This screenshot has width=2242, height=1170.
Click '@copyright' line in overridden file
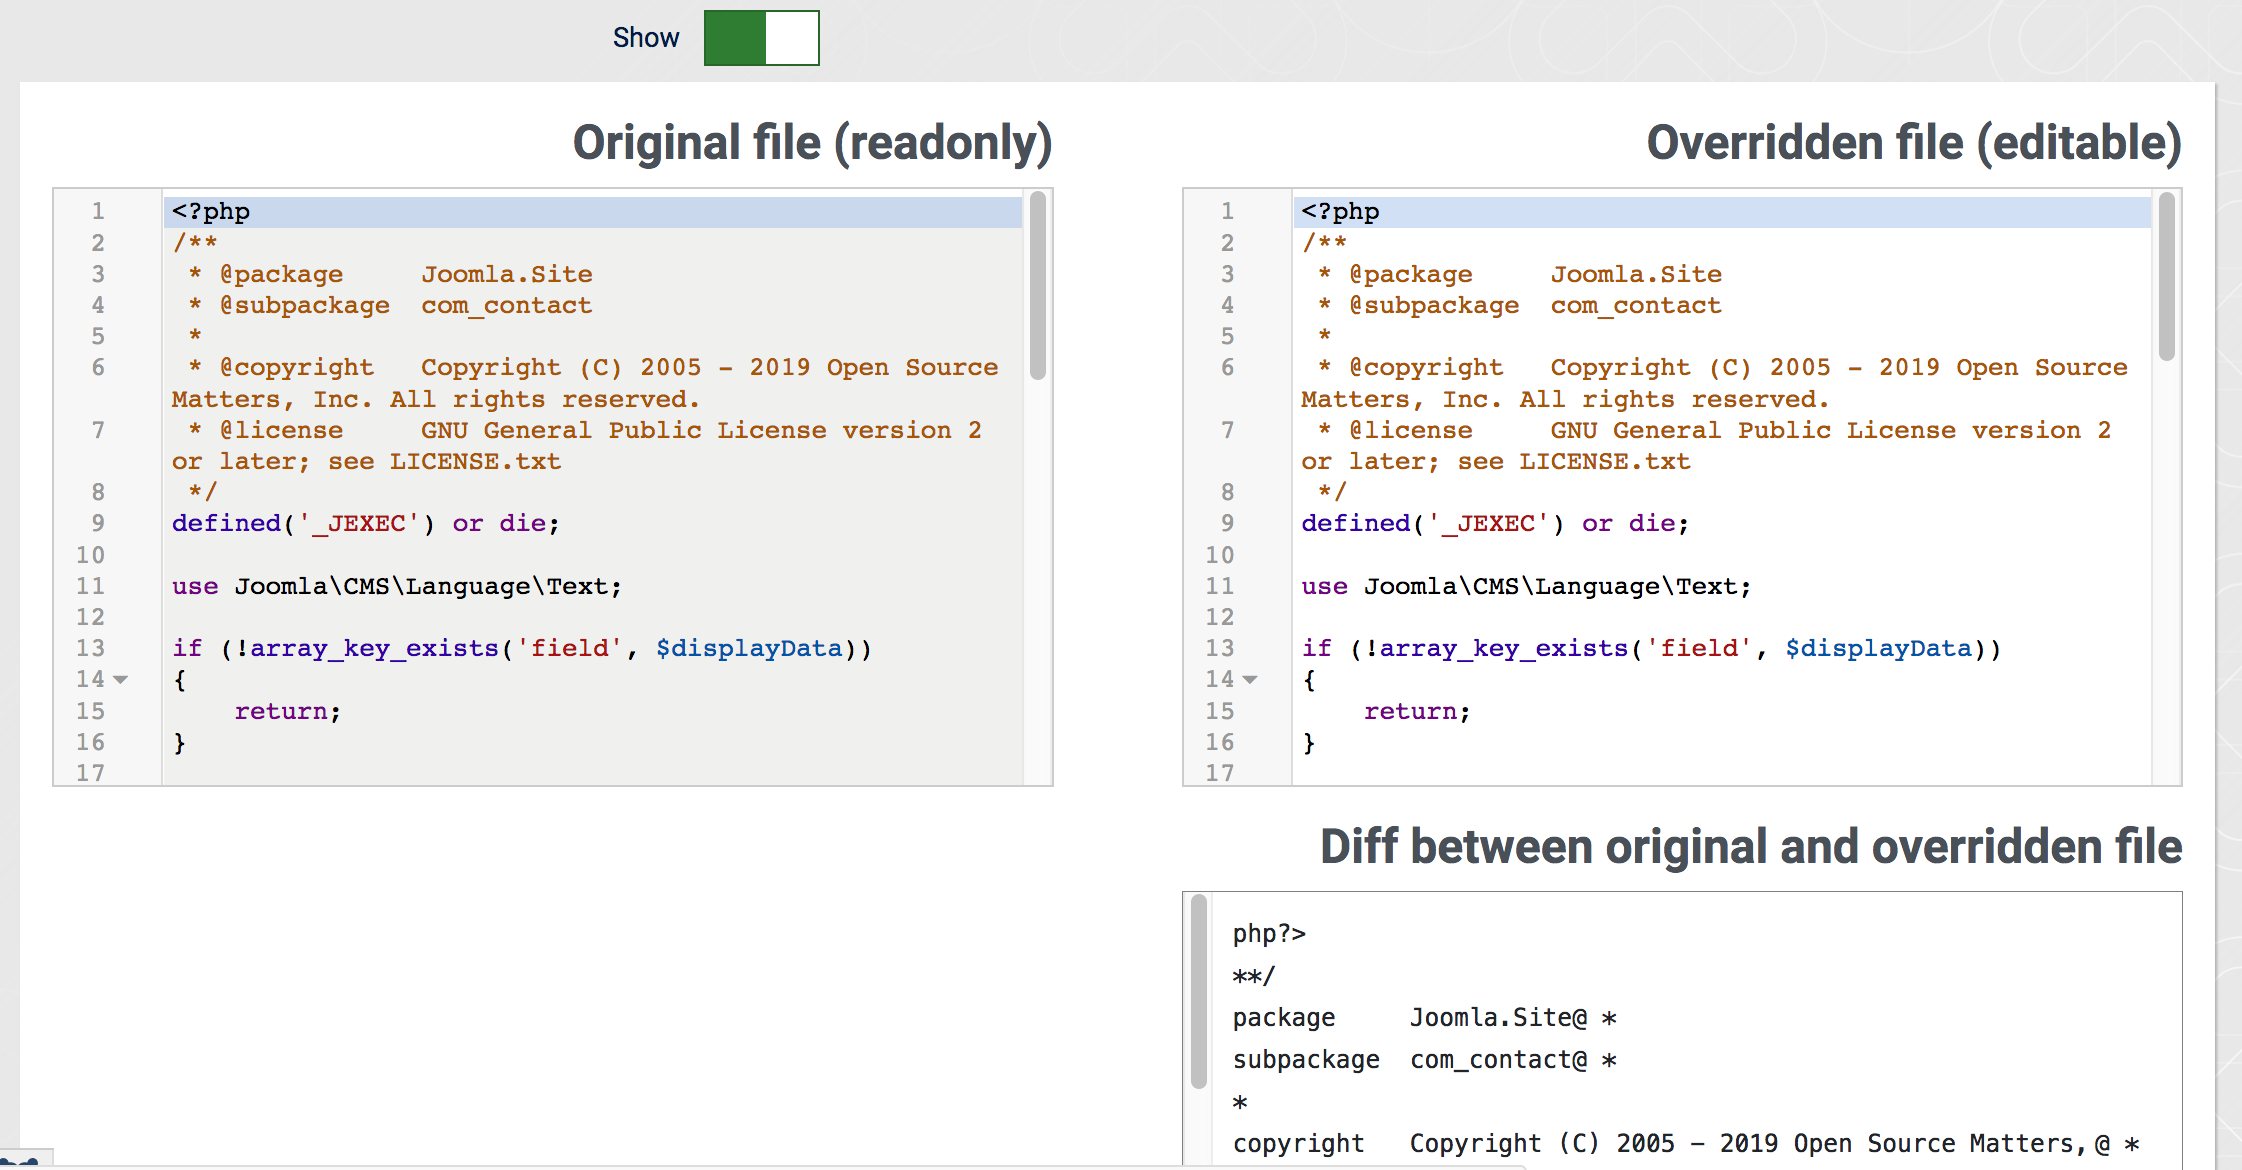click(1714, 383)
